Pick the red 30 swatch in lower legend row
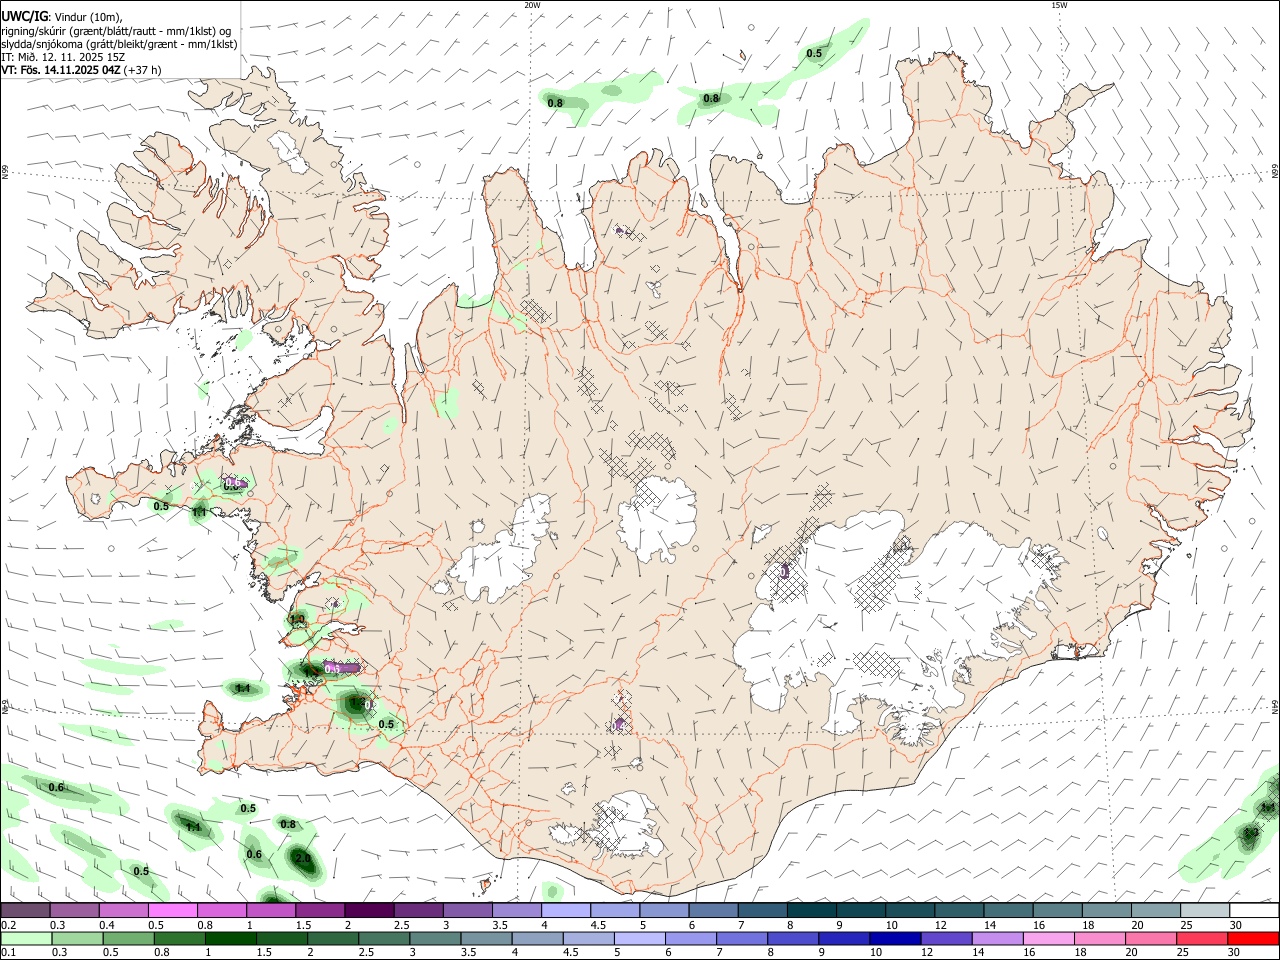The width and height of the screenshot is (1280, 960). pyautogui.click(x=1253, y=939)
